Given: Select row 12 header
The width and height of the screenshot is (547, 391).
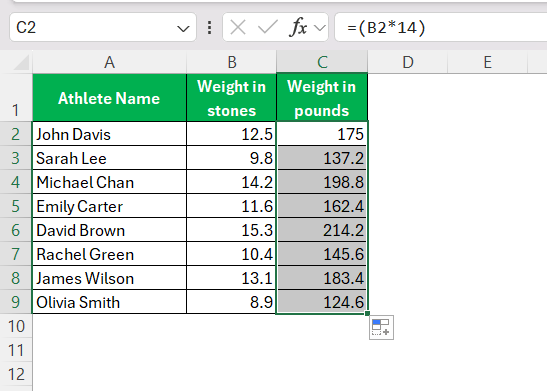Looking at the screenshot, I should tap(16, 374).
